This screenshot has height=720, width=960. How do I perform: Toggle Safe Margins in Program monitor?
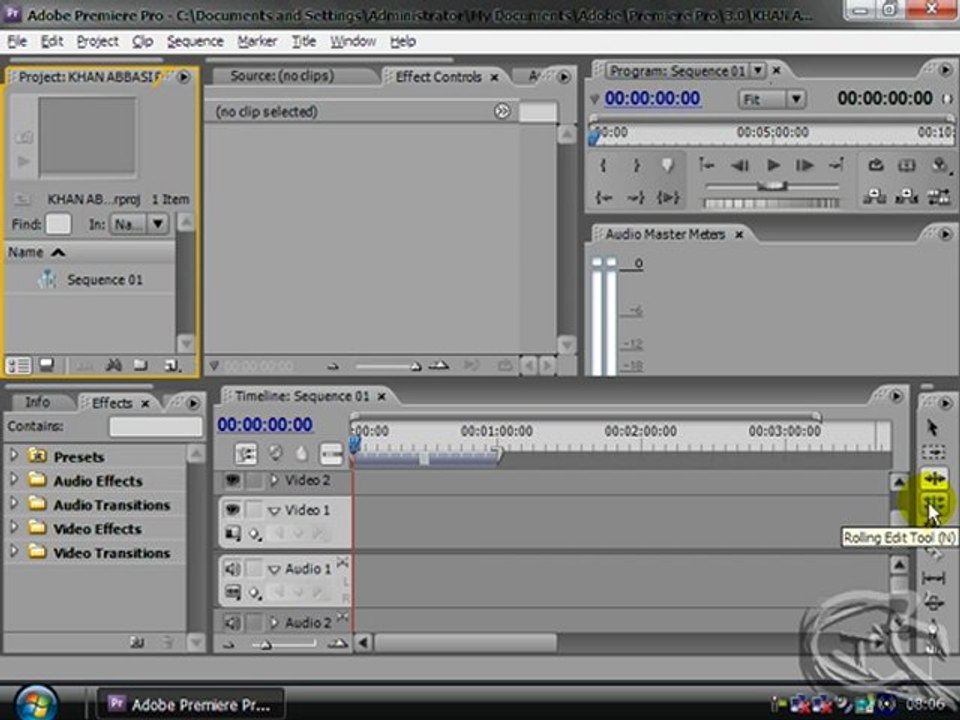pos(907,165)
